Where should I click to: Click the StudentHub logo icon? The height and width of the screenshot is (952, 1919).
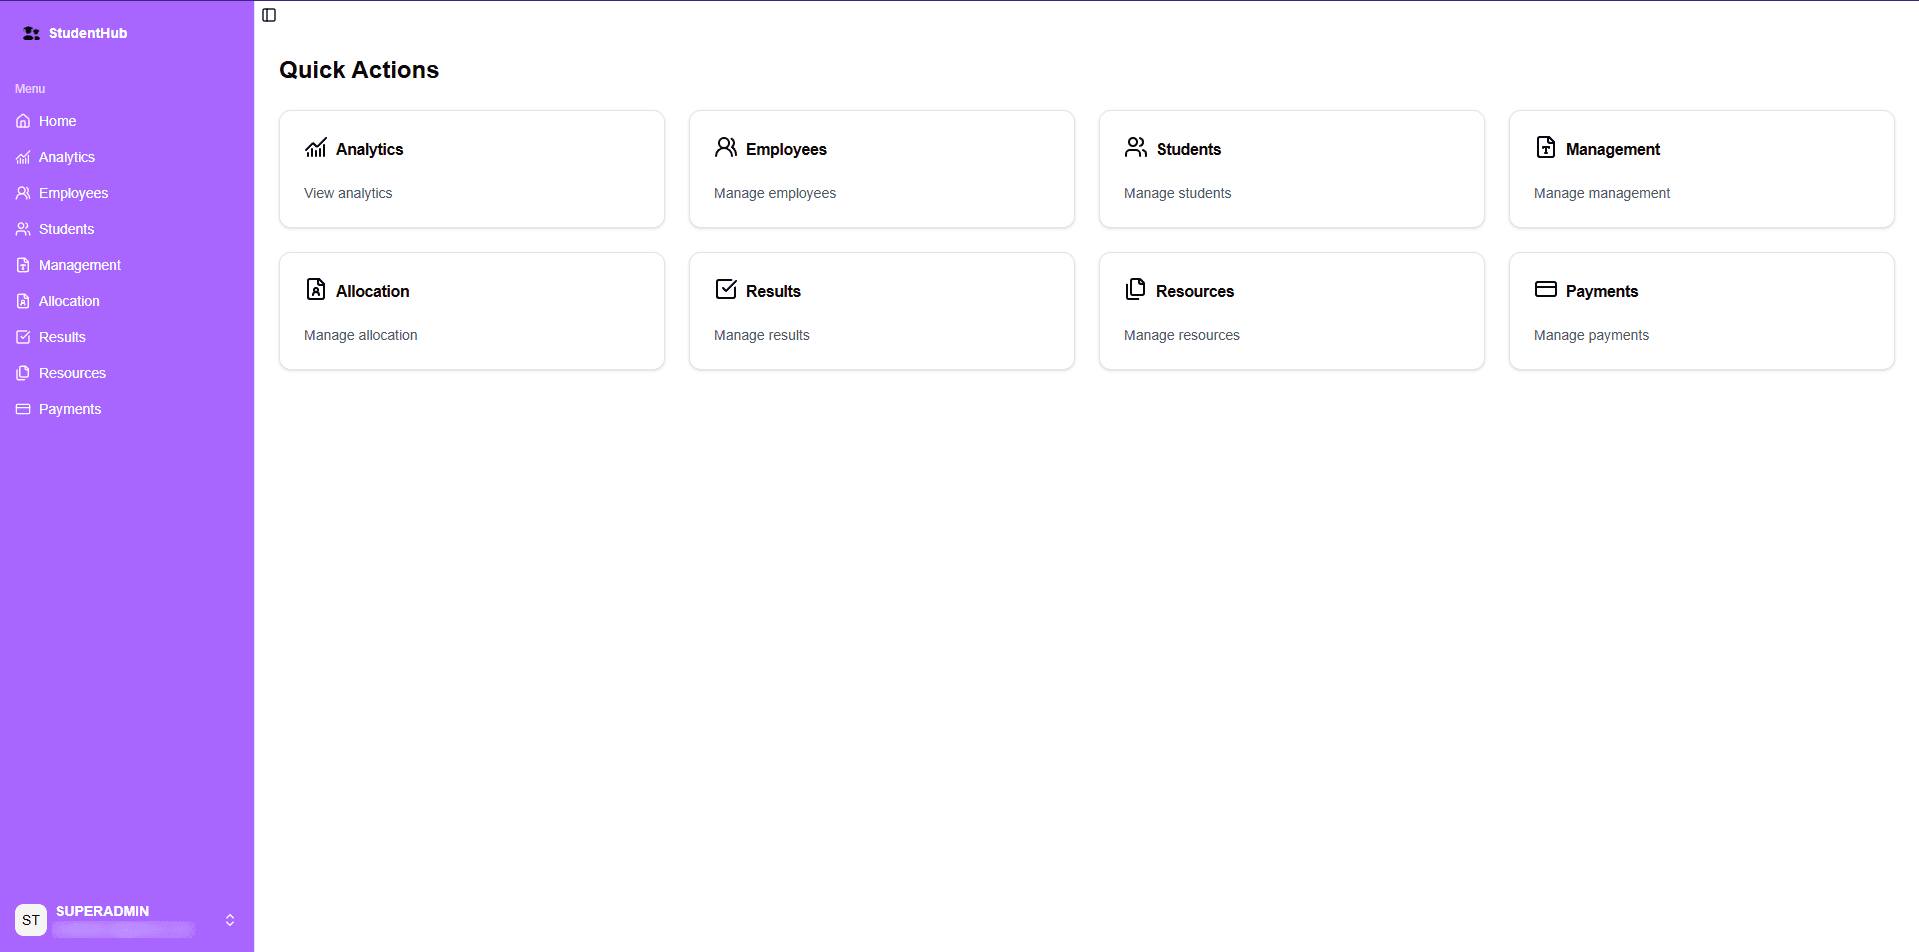tap(29, 32)
